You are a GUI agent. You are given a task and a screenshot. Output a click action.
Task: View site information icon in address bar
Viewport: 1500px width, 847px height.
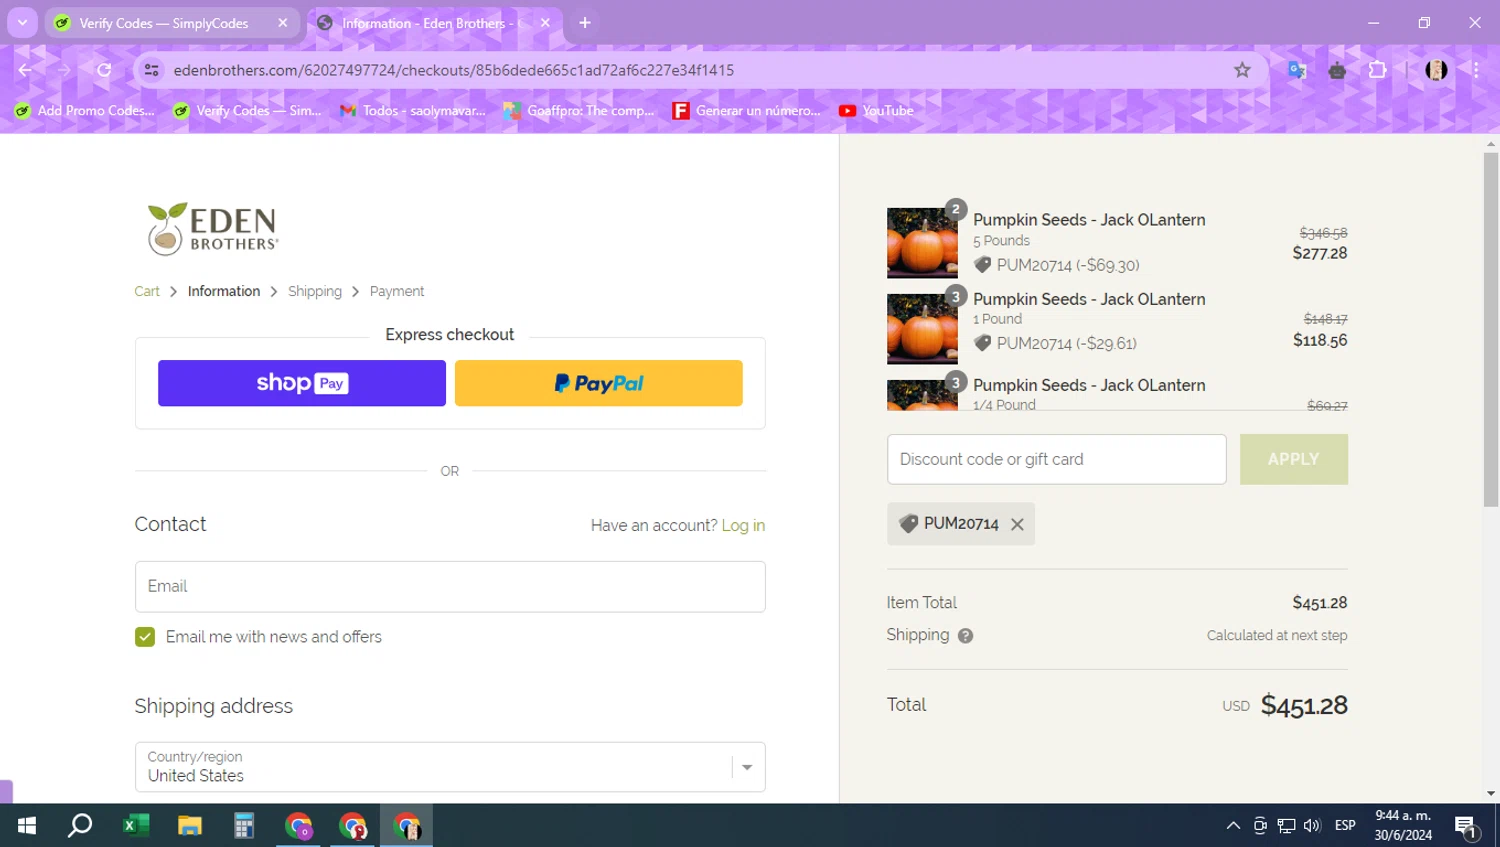(152, 70)
